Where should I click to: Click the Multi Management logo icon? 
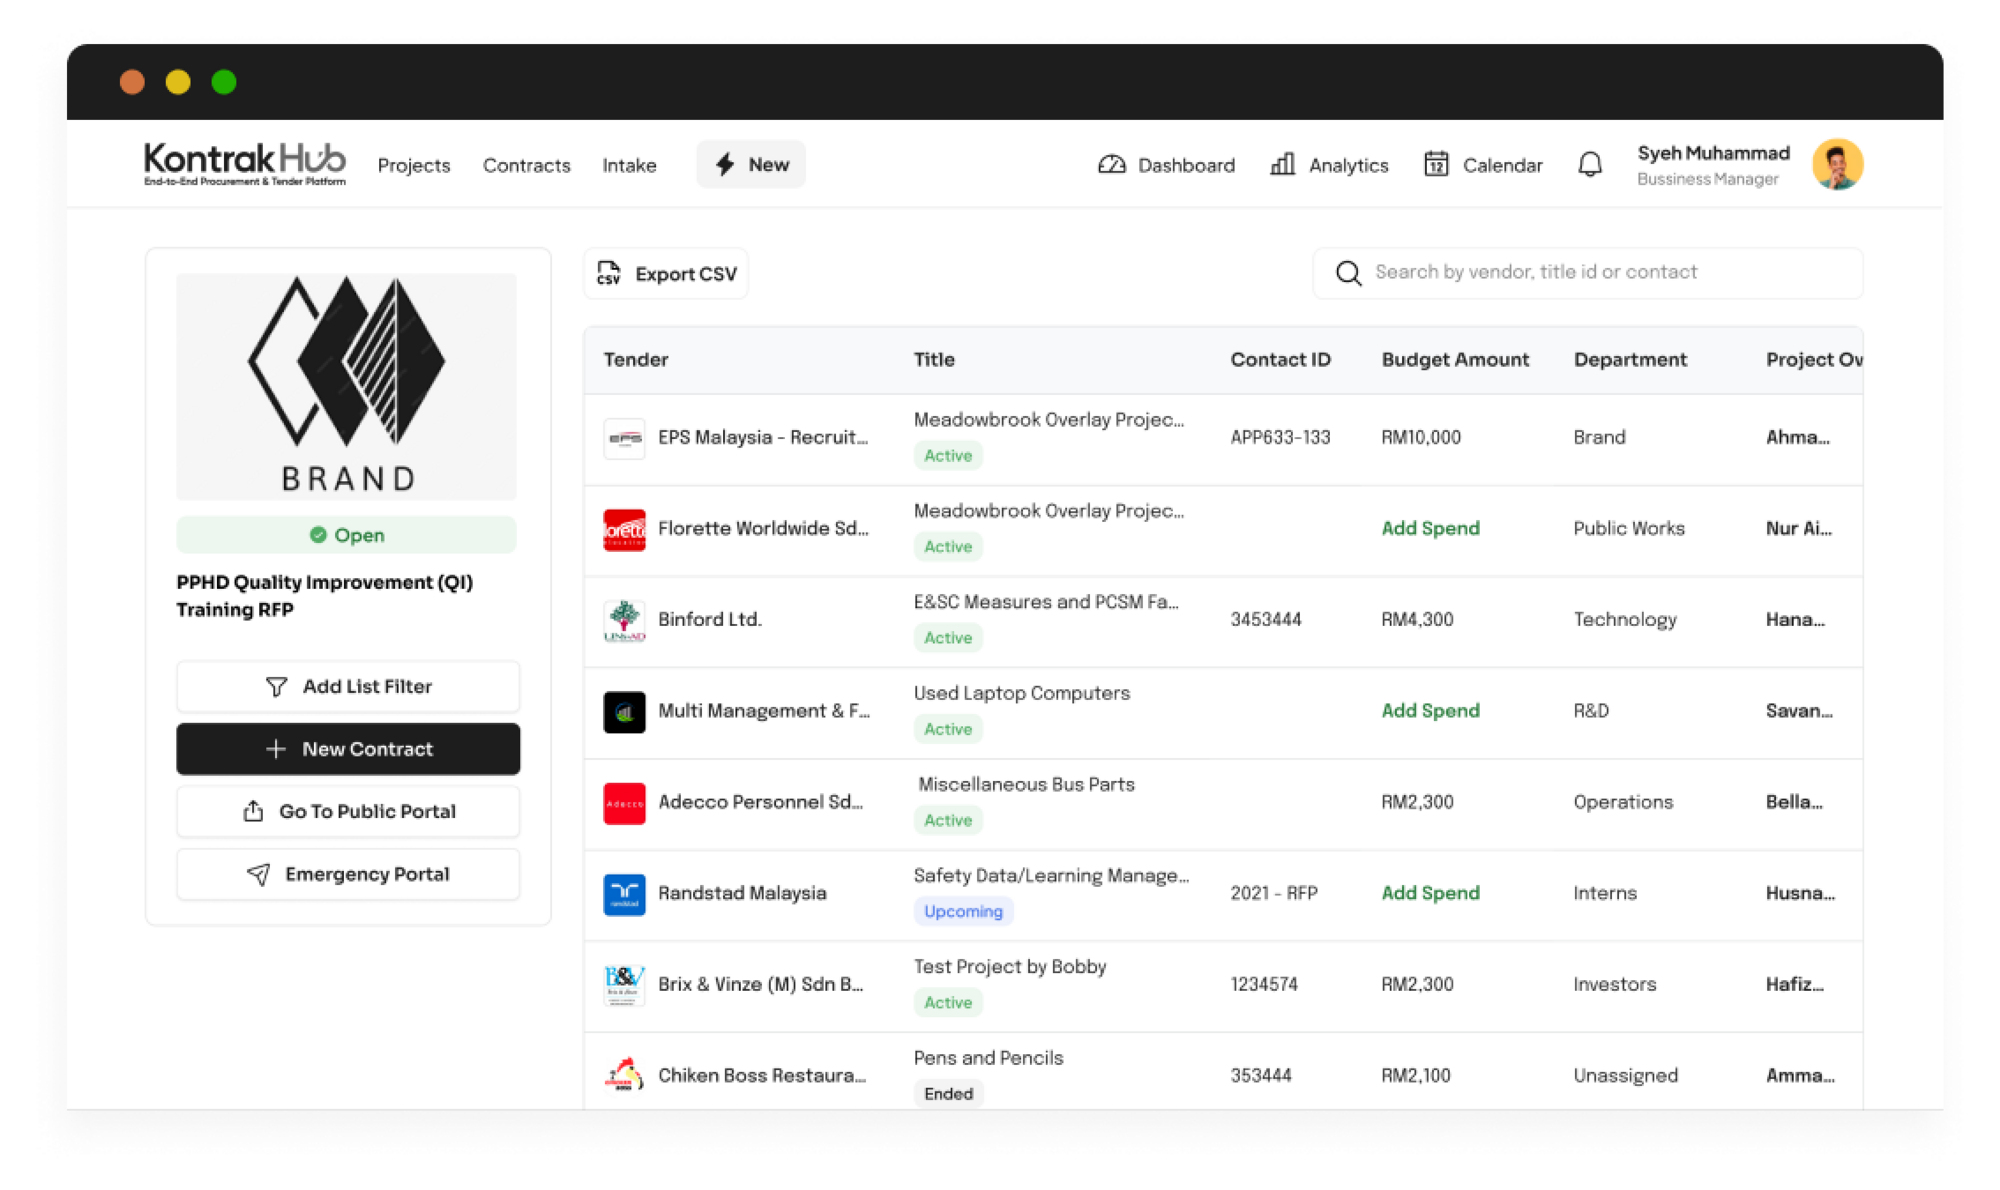(x=624, y=712)
